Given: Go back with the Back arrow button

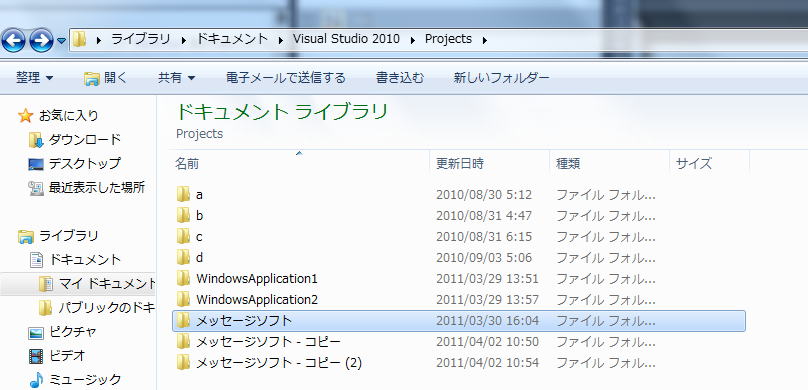Looking at the screenshot, I should tap(13, 41).
